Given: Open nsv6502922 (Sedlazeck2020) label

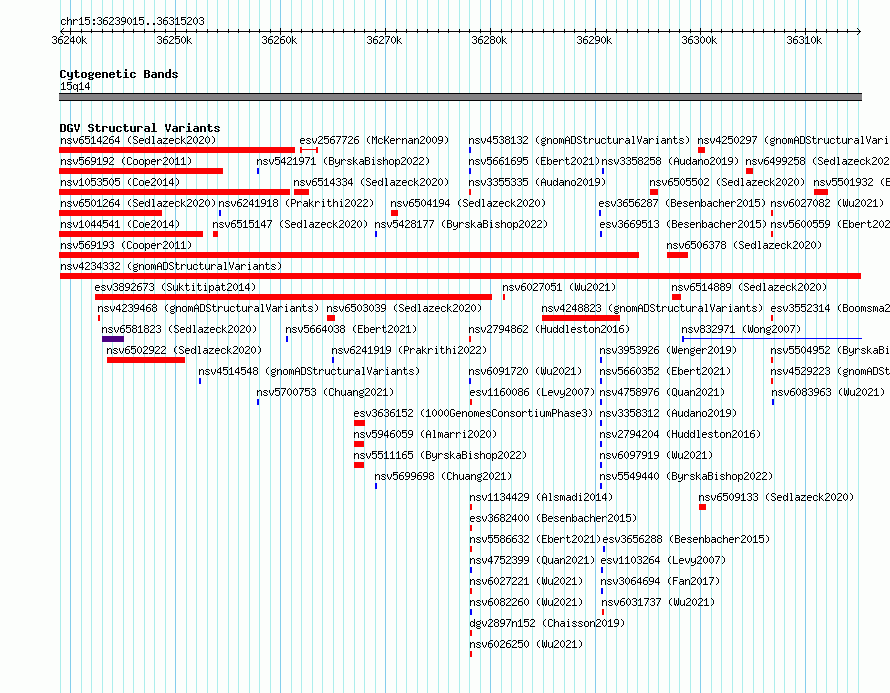Looking at the screenshot, I should point(184,350).
